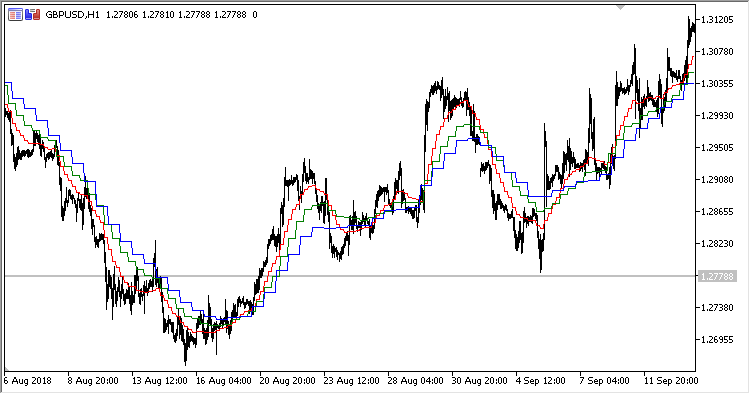750x394 pixels.
Task: Toggle the one-click trading panel icon
Action: (33, 15)
